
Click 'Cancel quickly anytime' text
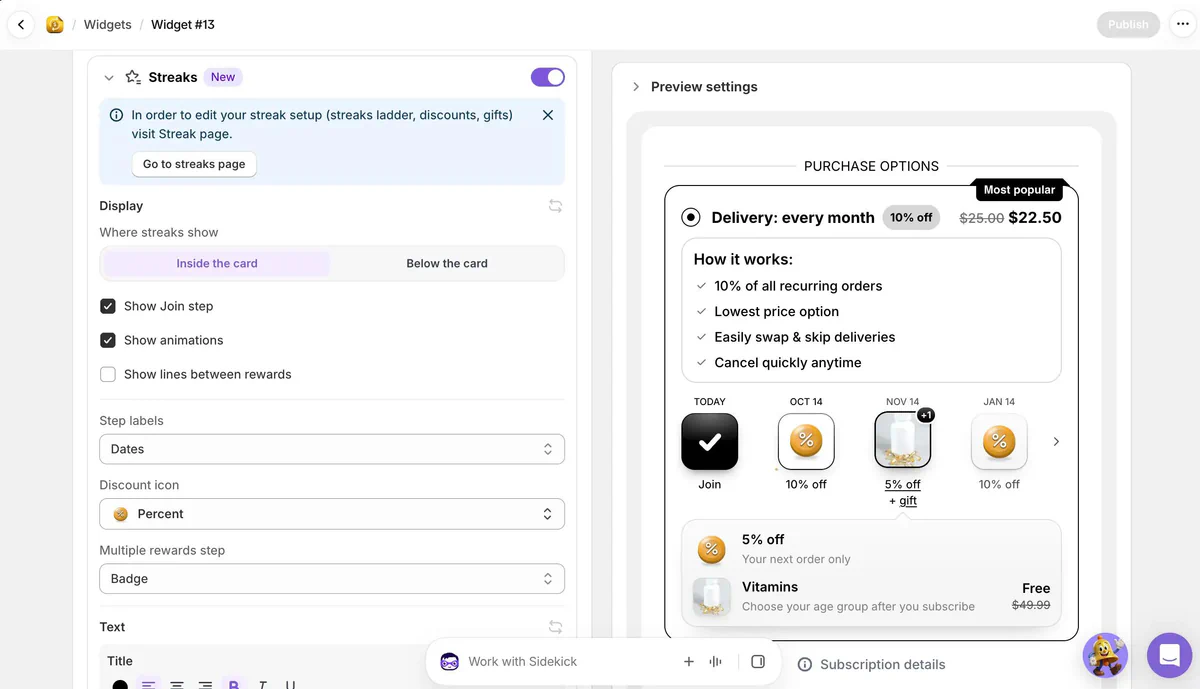(788, 363)
